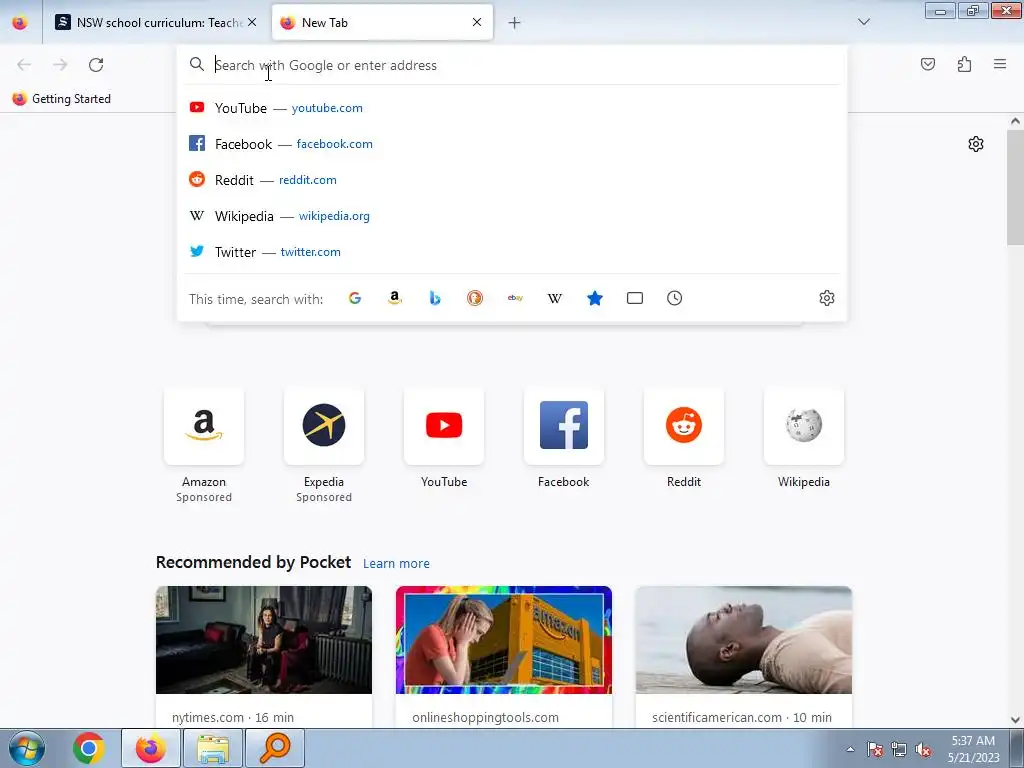The image size is (1024, 768).
Task: Click the muted volume tray icon
Action: [923, 750]
